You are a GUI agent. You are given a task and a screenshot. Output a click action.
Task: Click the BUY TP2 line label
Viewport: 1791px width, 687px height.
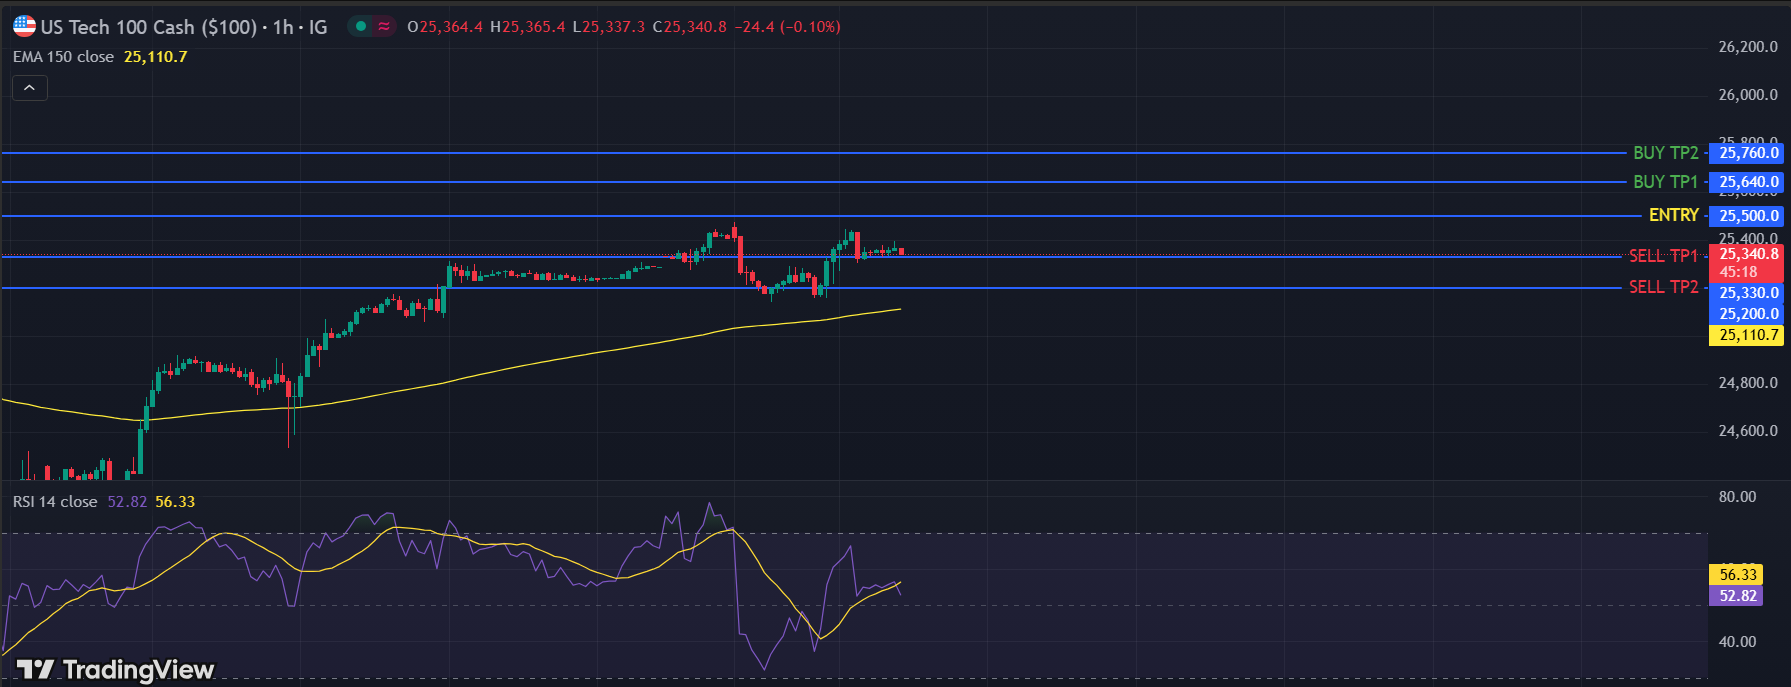pyautogui.click(x=1665, y=153)
